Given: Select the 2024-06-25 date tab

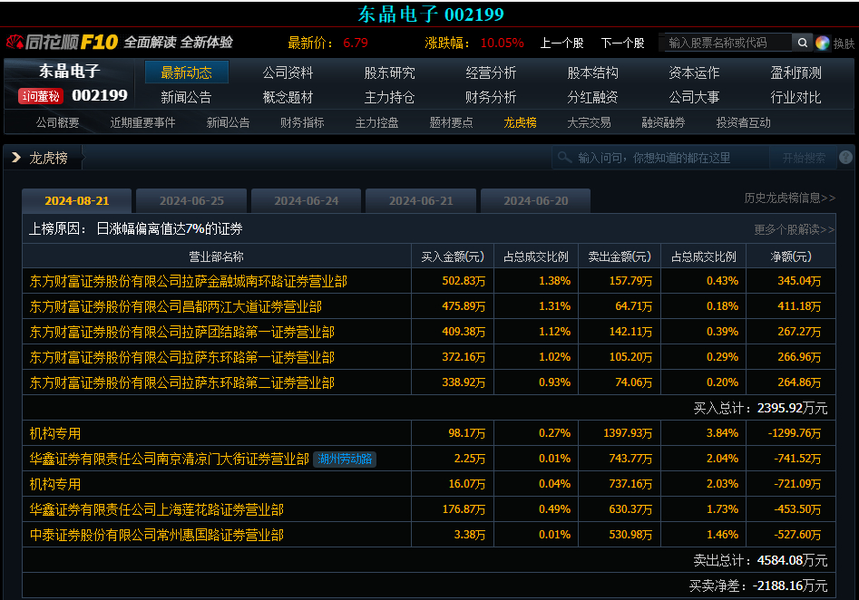Looking at the screenshot, I should click(192, 201).
